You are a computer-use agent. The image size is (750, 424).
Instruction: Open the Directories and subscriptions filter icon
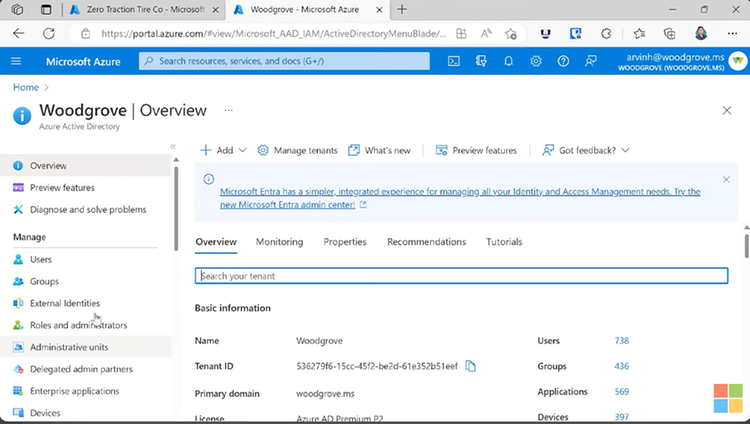coord(481,61)
